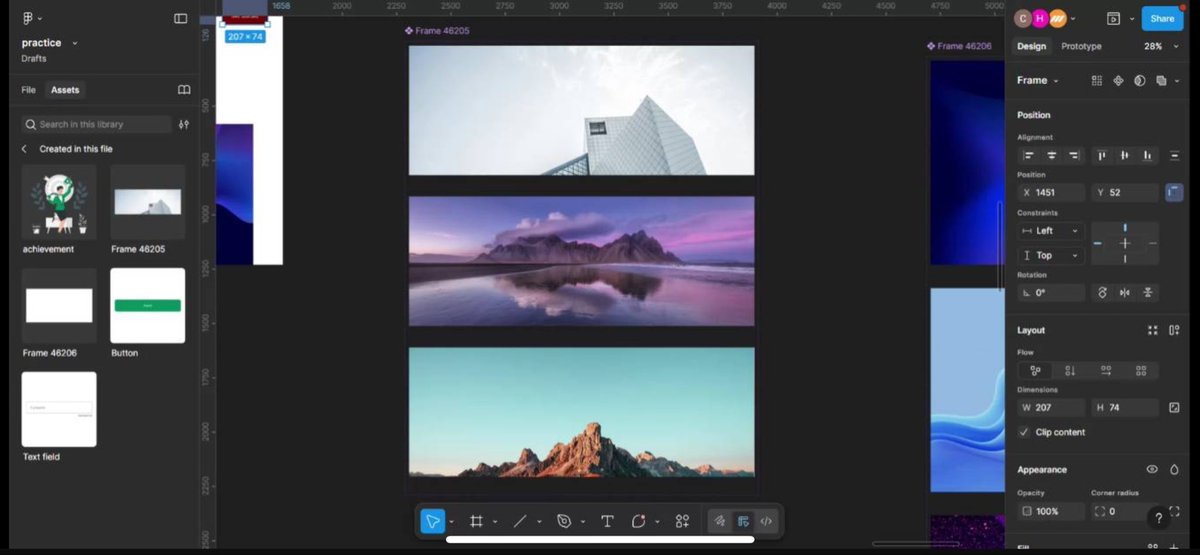The height and width of the screenshot is (555, 1200).
Task: Expand shape tool options arrow
Action: 539,522
